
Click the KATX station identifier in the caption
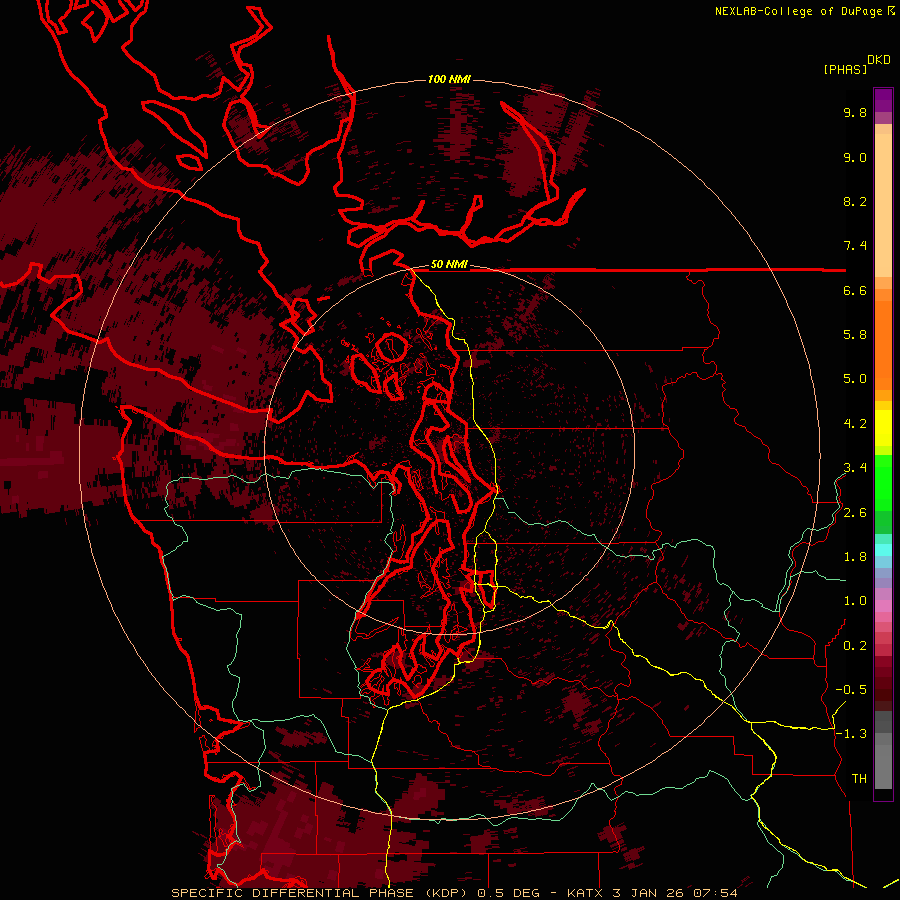585,893
